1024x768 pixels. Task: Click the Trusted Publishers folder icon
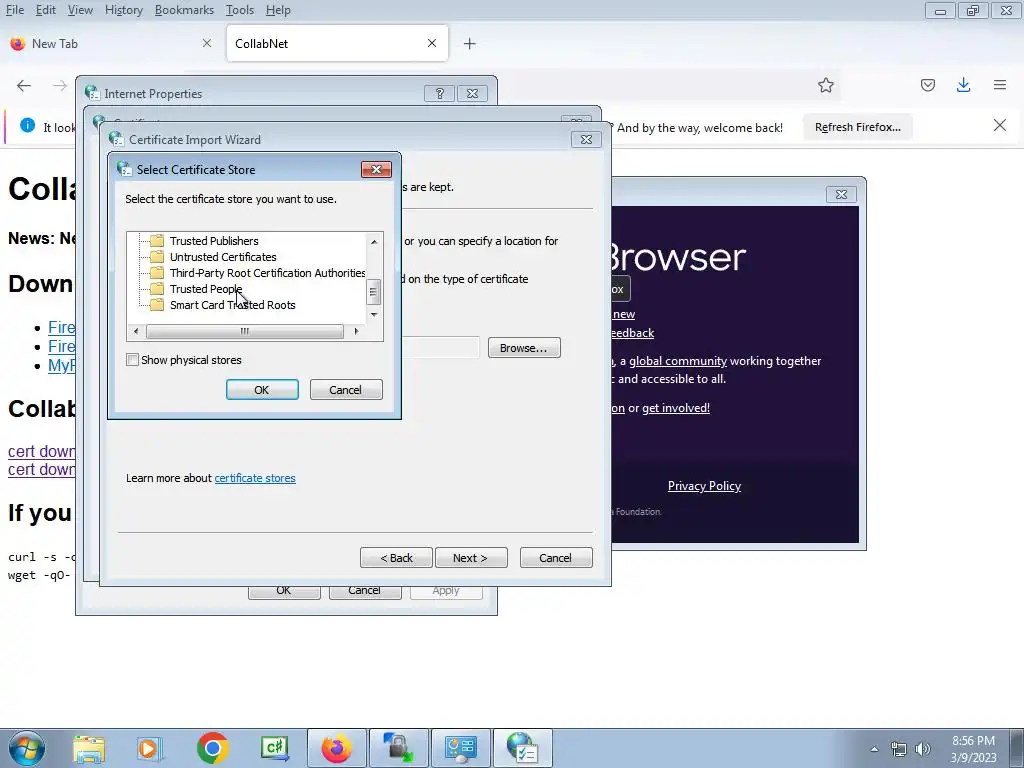(157, 241)
